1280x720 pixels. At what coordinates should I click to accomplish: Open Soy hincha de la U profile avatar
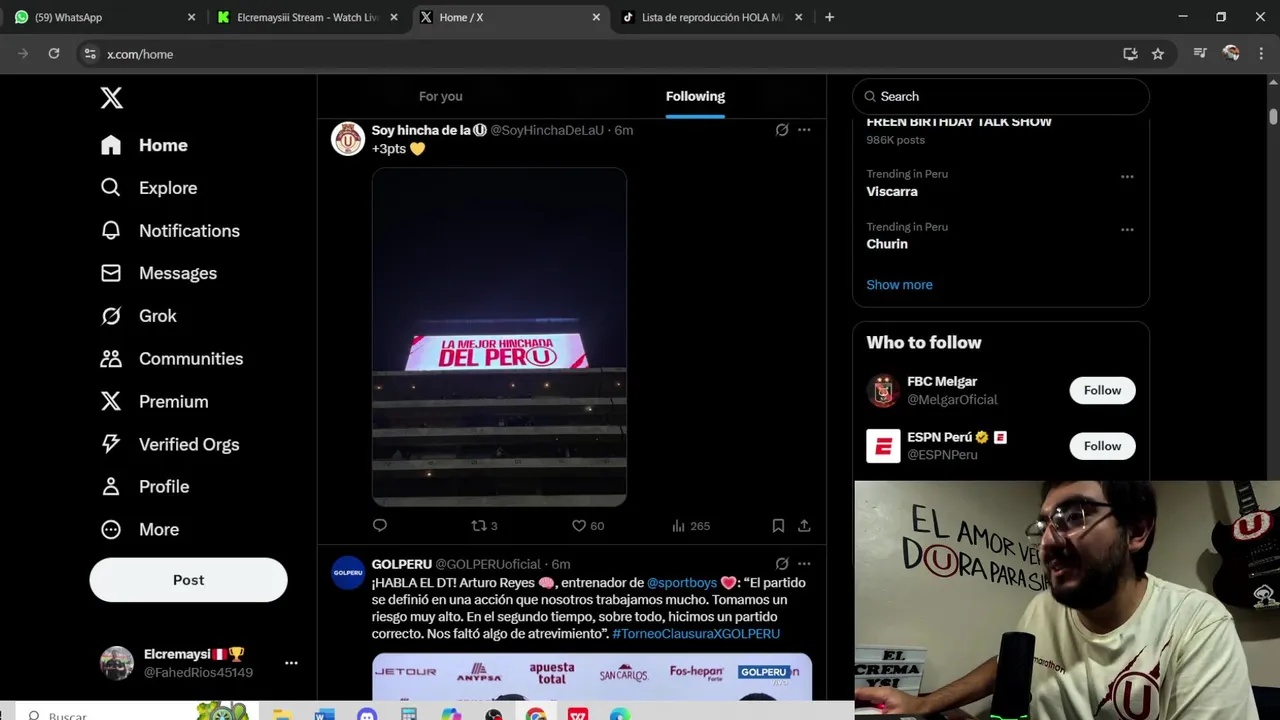click(x=348, y=139)
